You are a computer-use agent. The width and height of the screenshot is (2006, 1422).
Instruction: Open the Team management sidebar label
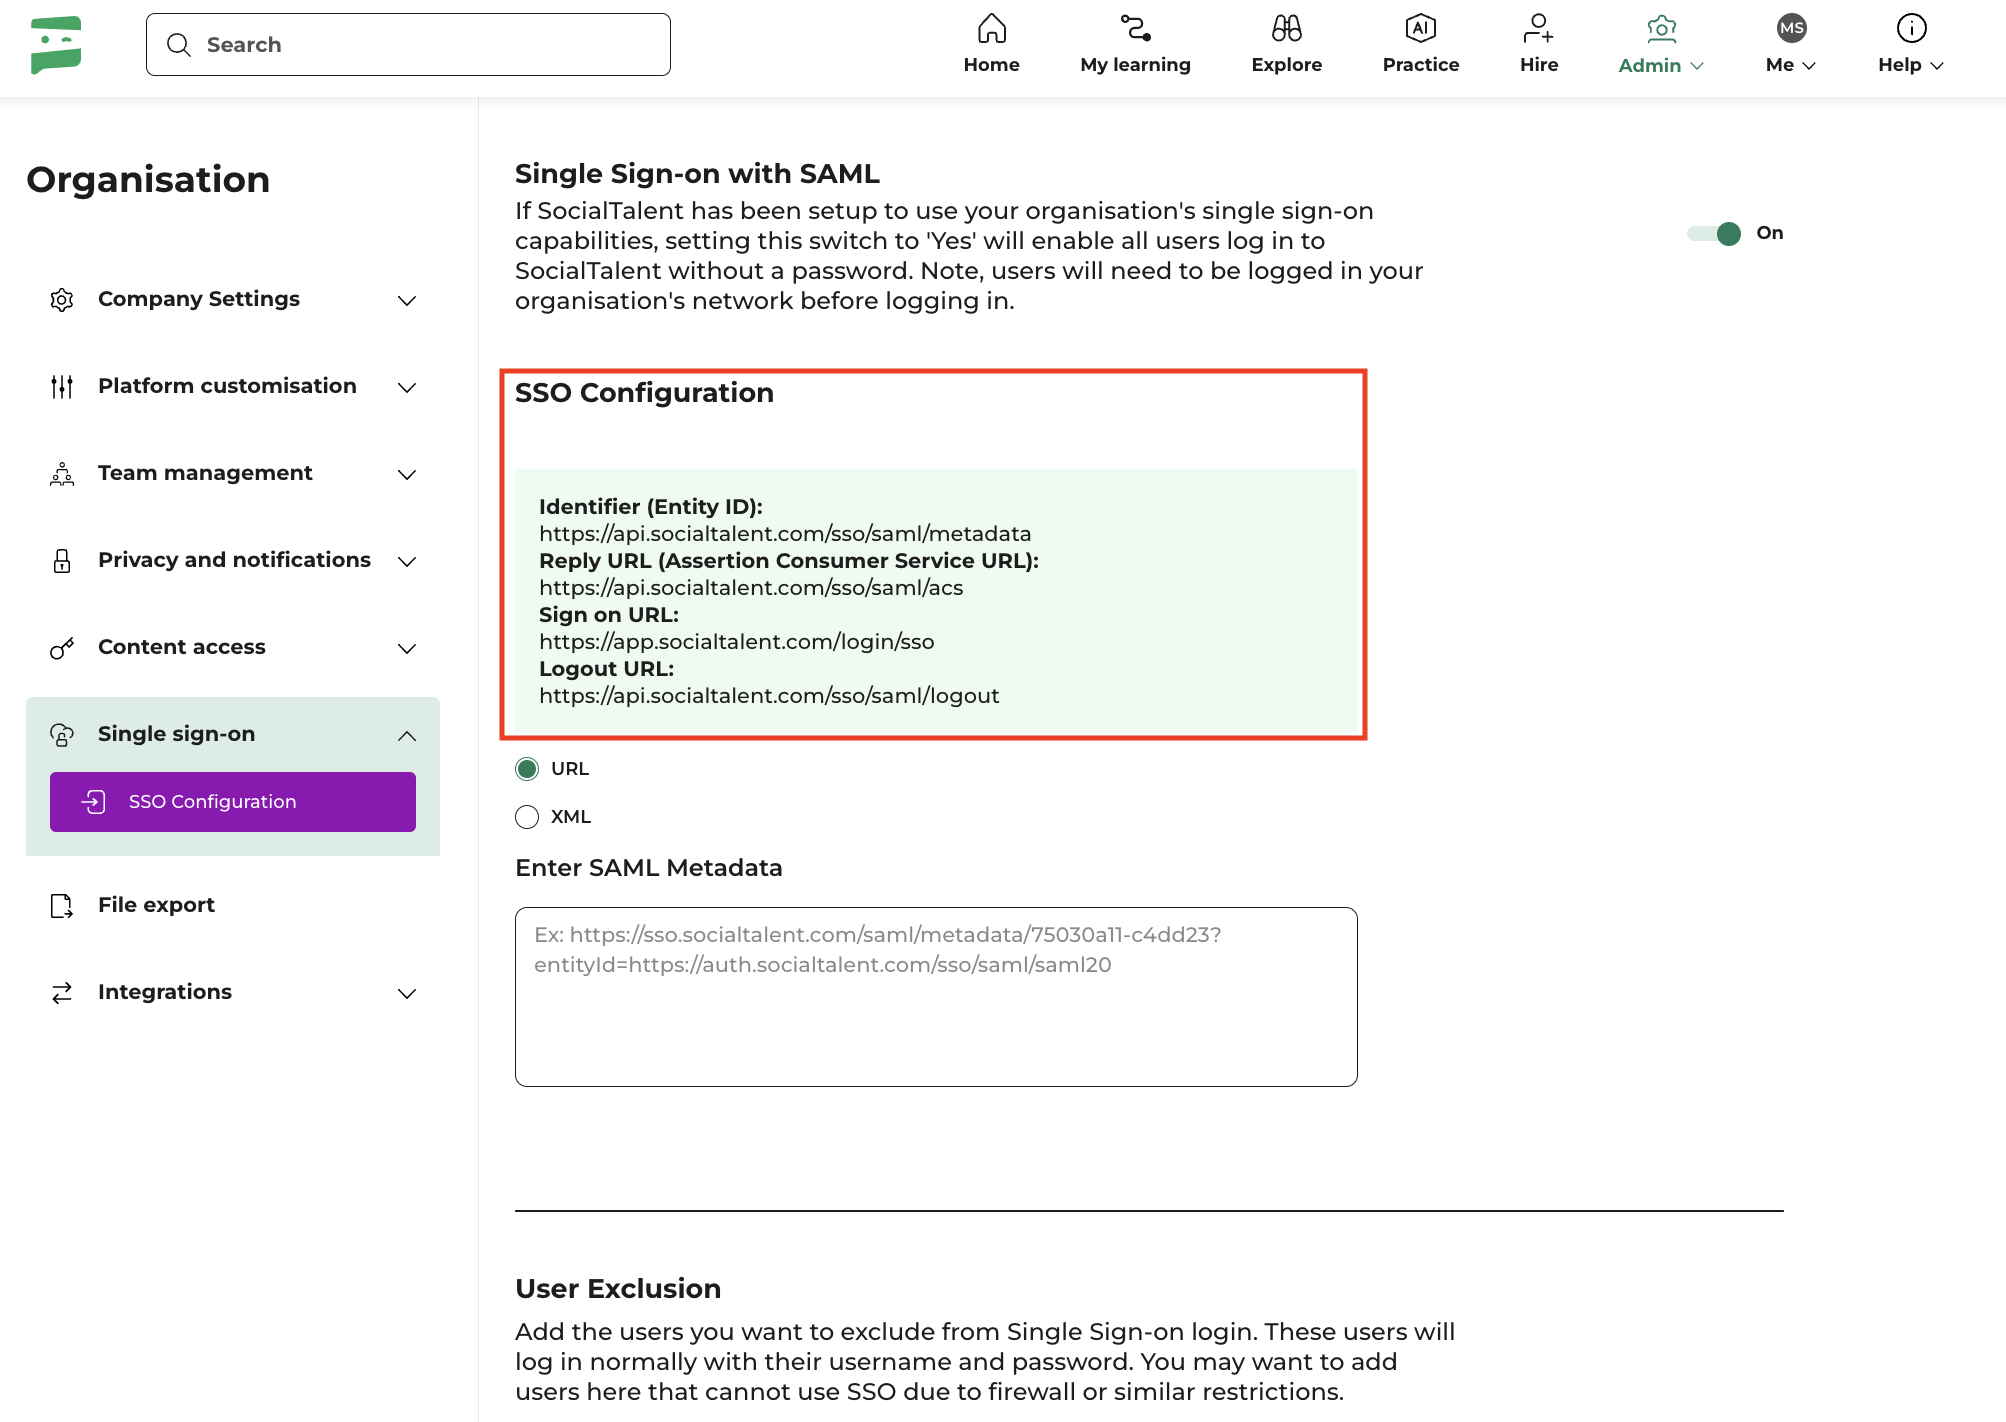(205, 473)
